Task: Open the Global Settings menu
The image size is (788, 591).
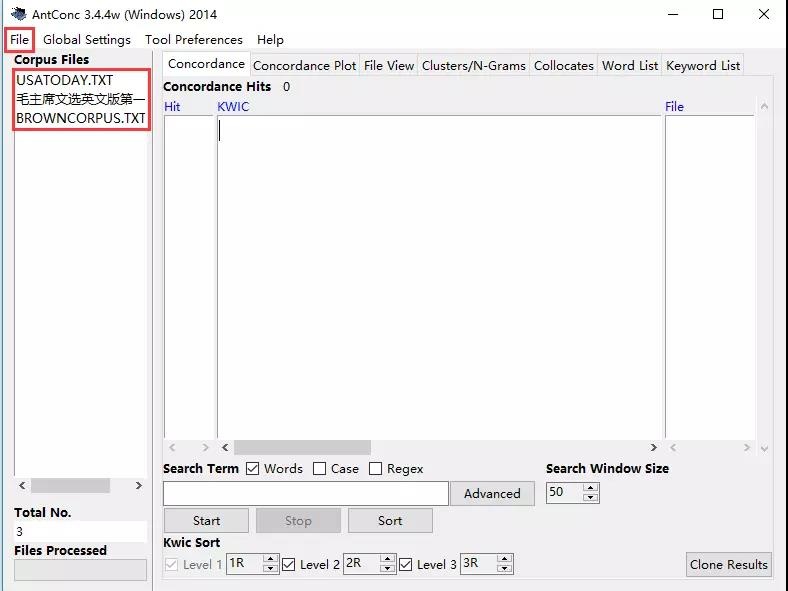Action: pos(86,40)
